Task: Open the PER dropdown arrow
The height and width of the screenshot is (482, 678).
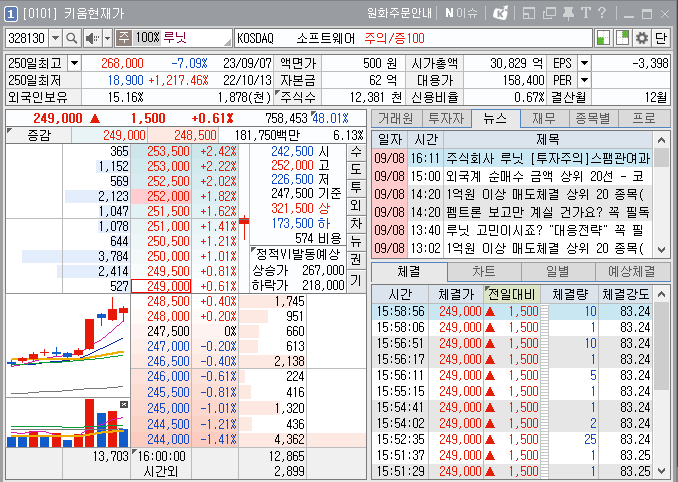Action: [584, 80]
